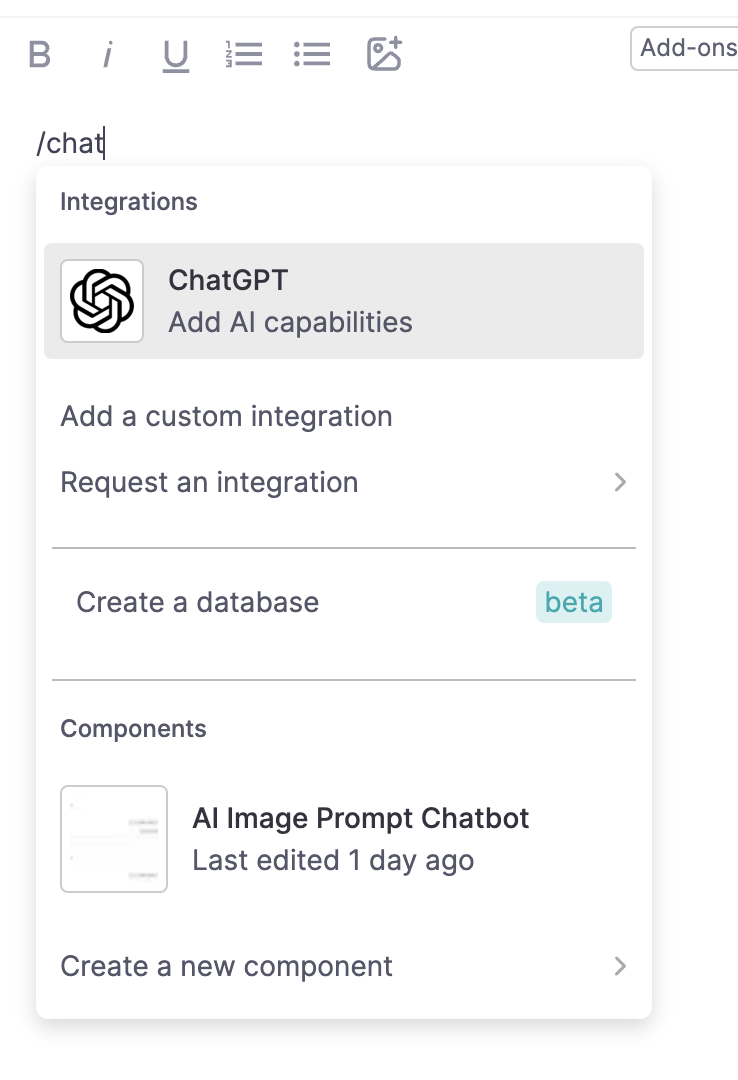Screen dimensions: 738x1080
Task: Click the Create a new component text
Action: (x=227, y=966)
